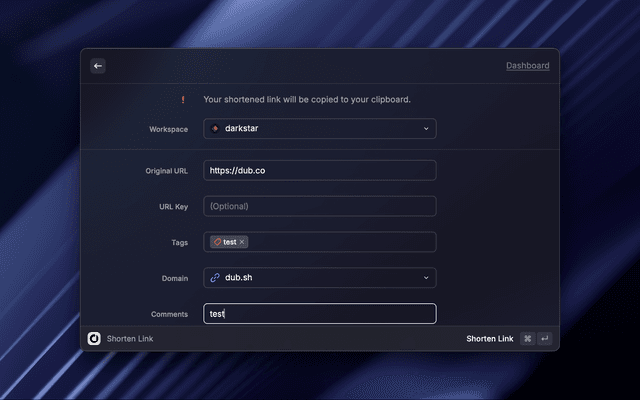Click the back arrow button
This screenshot has width=640, height=400.
click(x=98, y=66)
